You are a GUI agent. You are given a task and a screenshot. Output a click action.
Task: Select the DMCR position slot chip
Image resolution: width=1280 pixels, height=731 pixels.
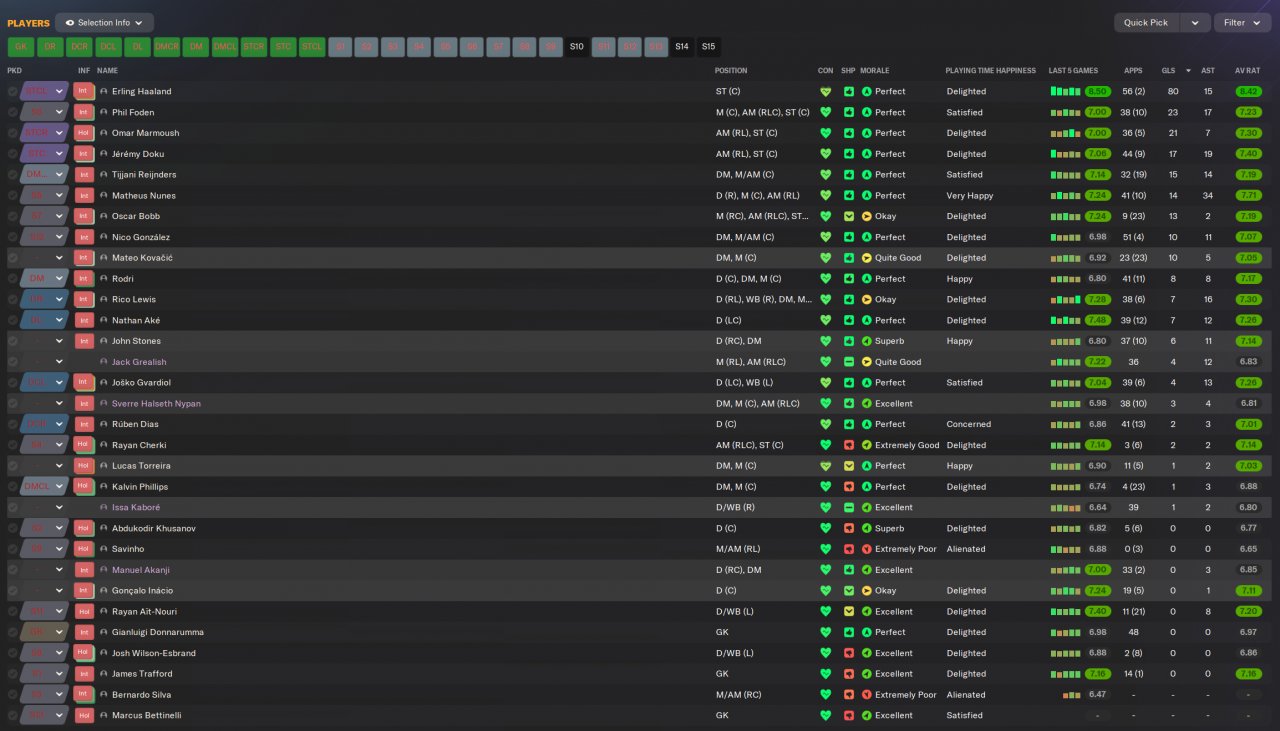(167, 47)
